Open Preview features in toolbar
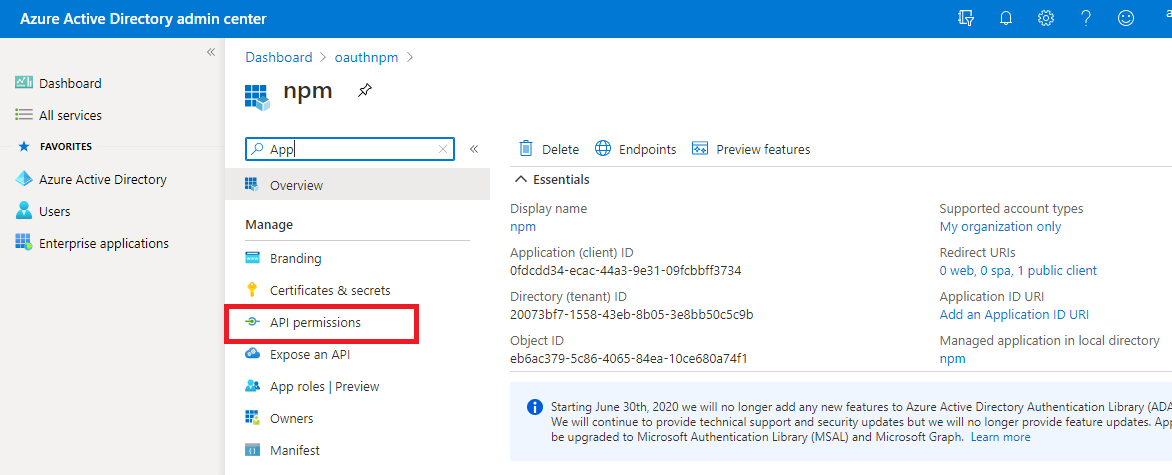Image resolution: width=1172 pixels, height=475 pixels. (751, 149)
